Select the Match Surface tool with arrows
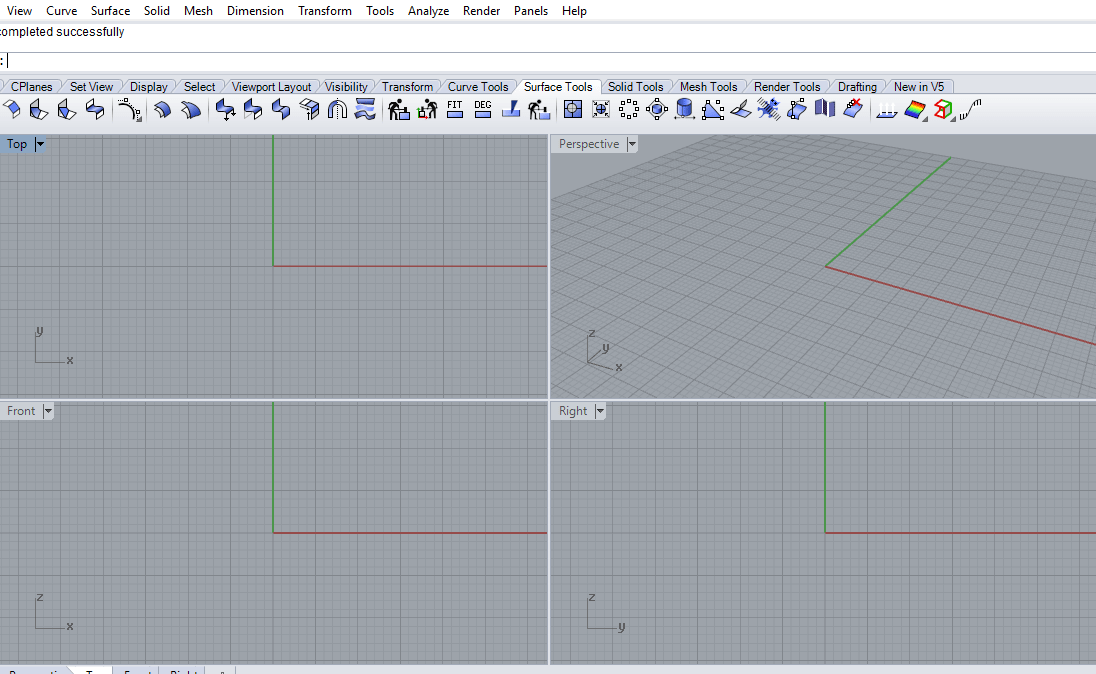Screen dimensions: 1096x674 click(x=225, y=109)
